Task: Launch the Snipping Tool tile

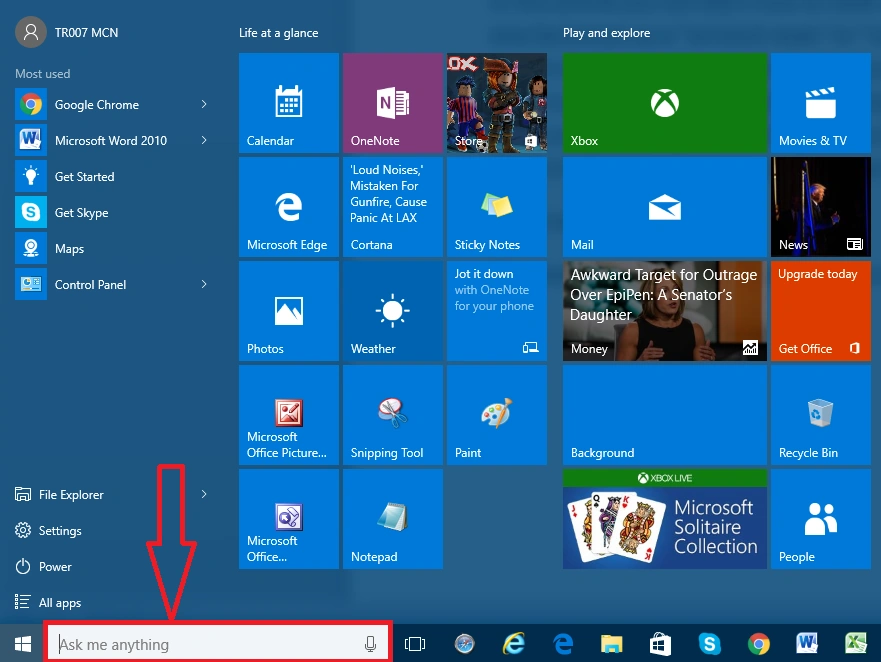Action: (393, 415)
